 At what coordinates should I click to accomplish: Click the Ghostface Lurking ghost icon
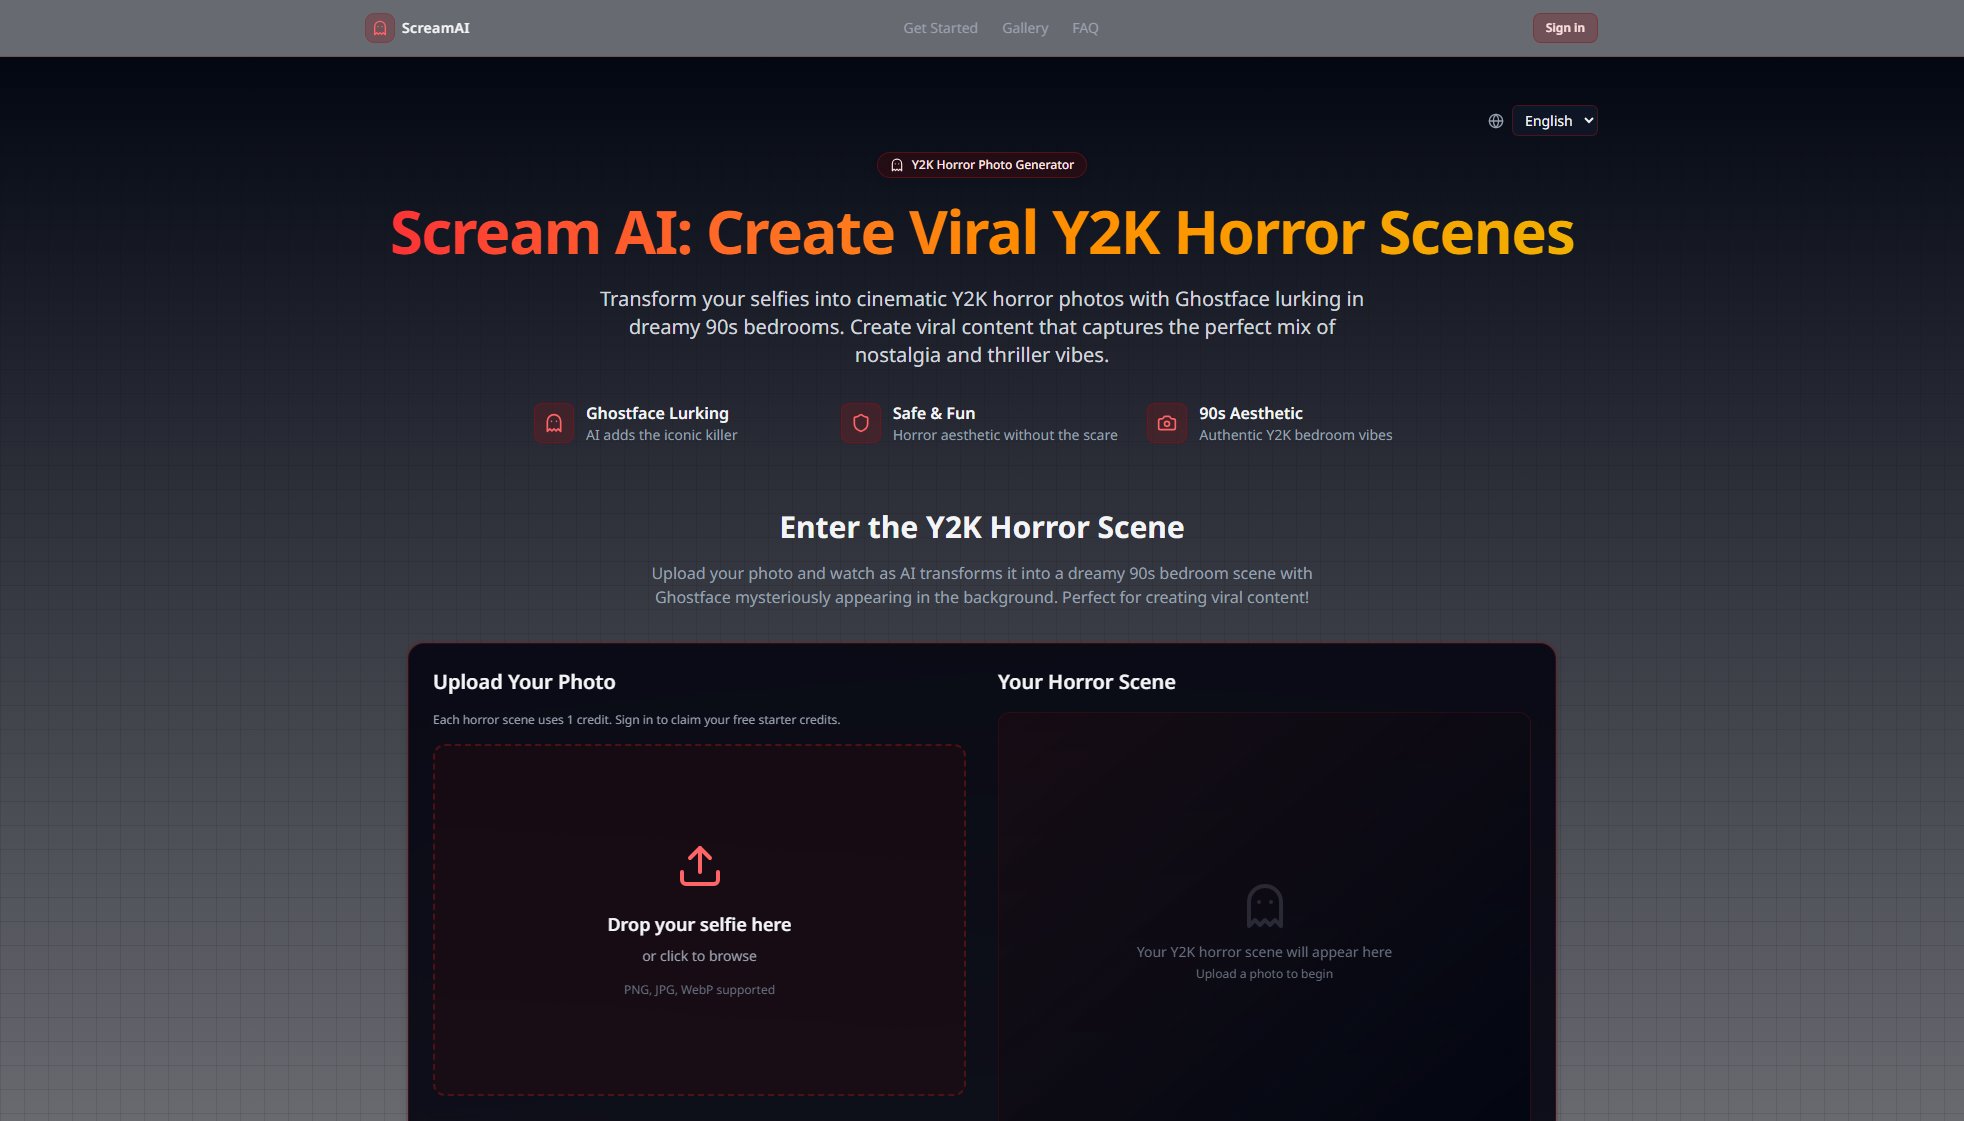click(x=554, y=423)
